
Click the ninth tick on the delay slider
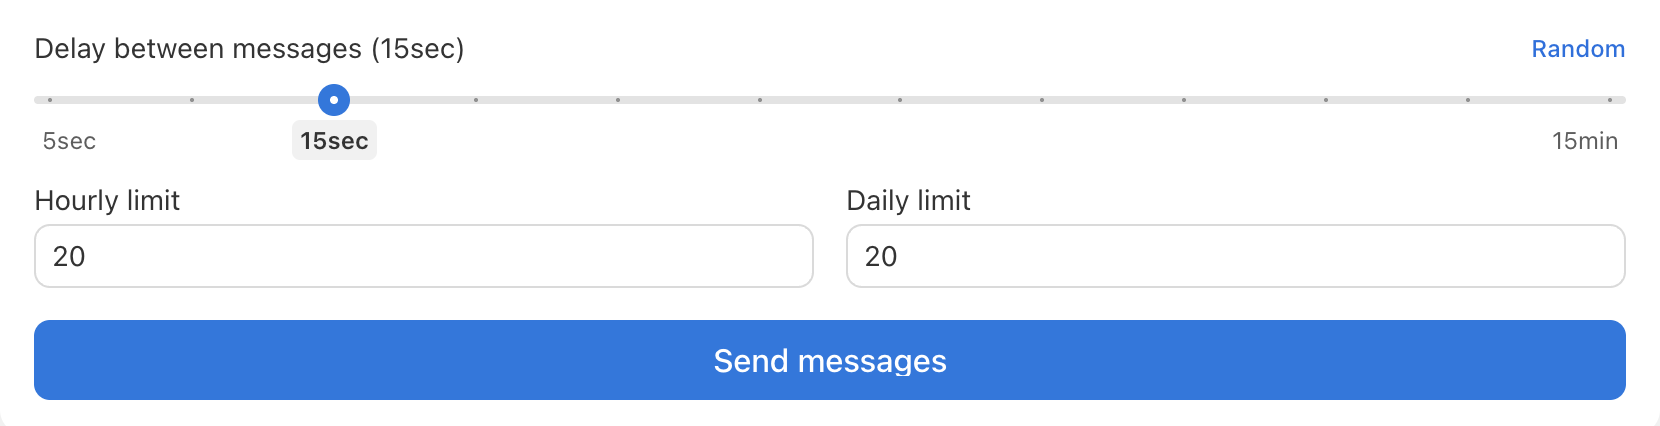click(1184, 100)
